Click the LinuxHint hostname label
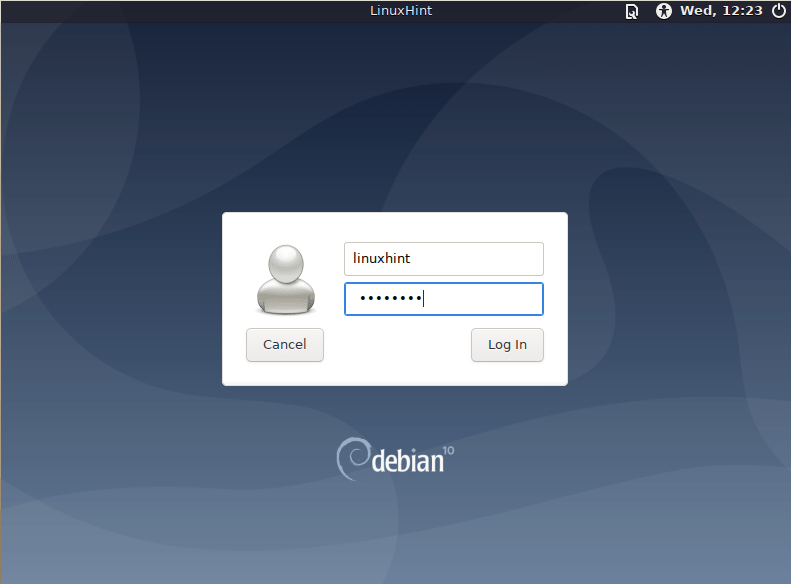 401,11
